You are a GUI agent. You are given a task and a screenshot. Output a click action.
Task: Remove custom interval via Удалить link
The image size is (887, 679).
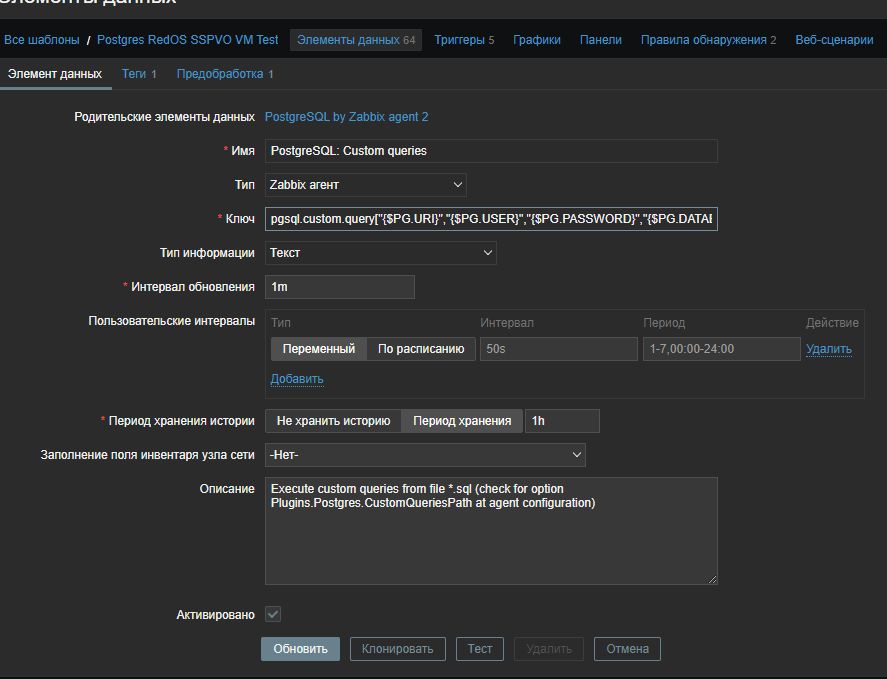pyautogui.click(x=829, y=349)
